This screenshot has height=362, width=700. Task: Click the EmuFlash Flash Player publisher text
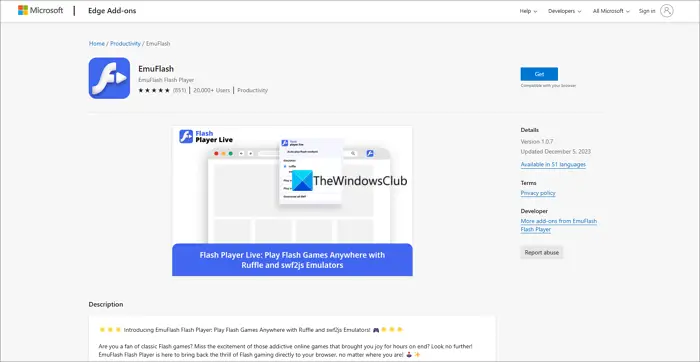166,80
